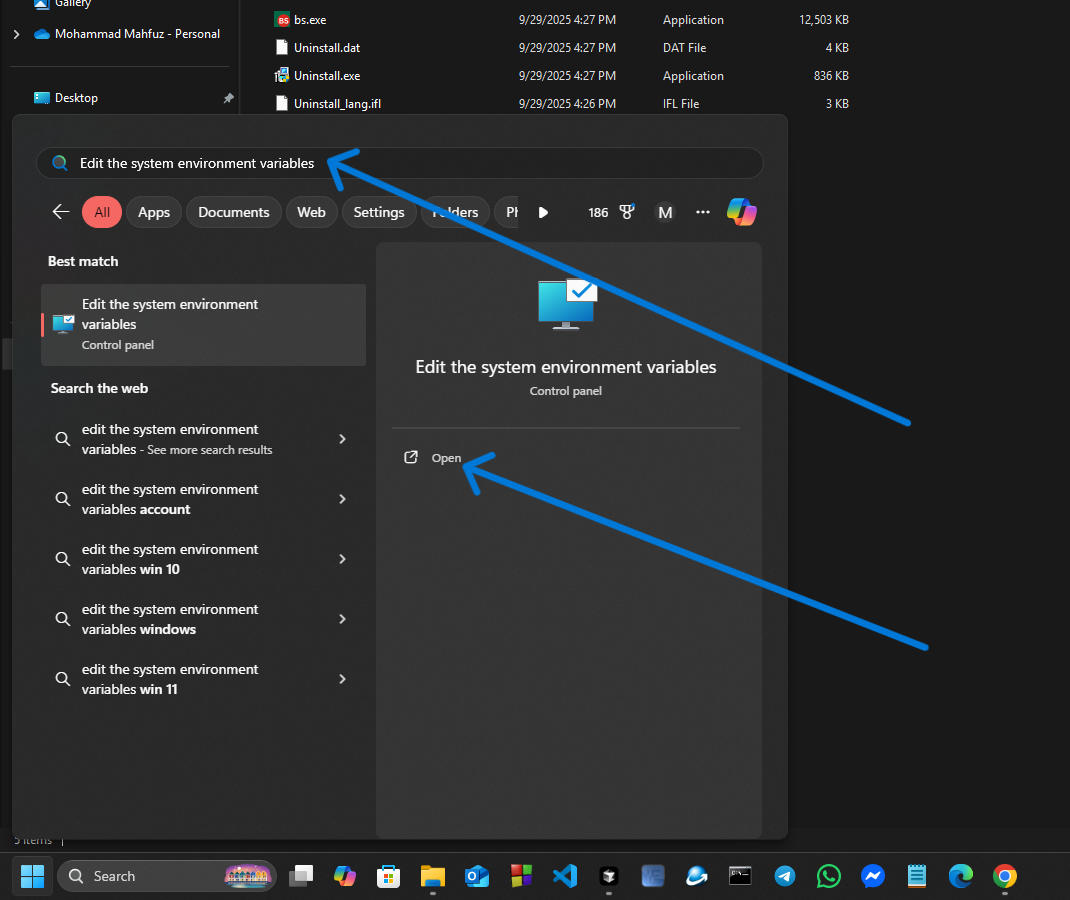The width and height of the screenshot is (1070, 900).
Task: Select the Settings filter tab
Action: coord(378,212)
